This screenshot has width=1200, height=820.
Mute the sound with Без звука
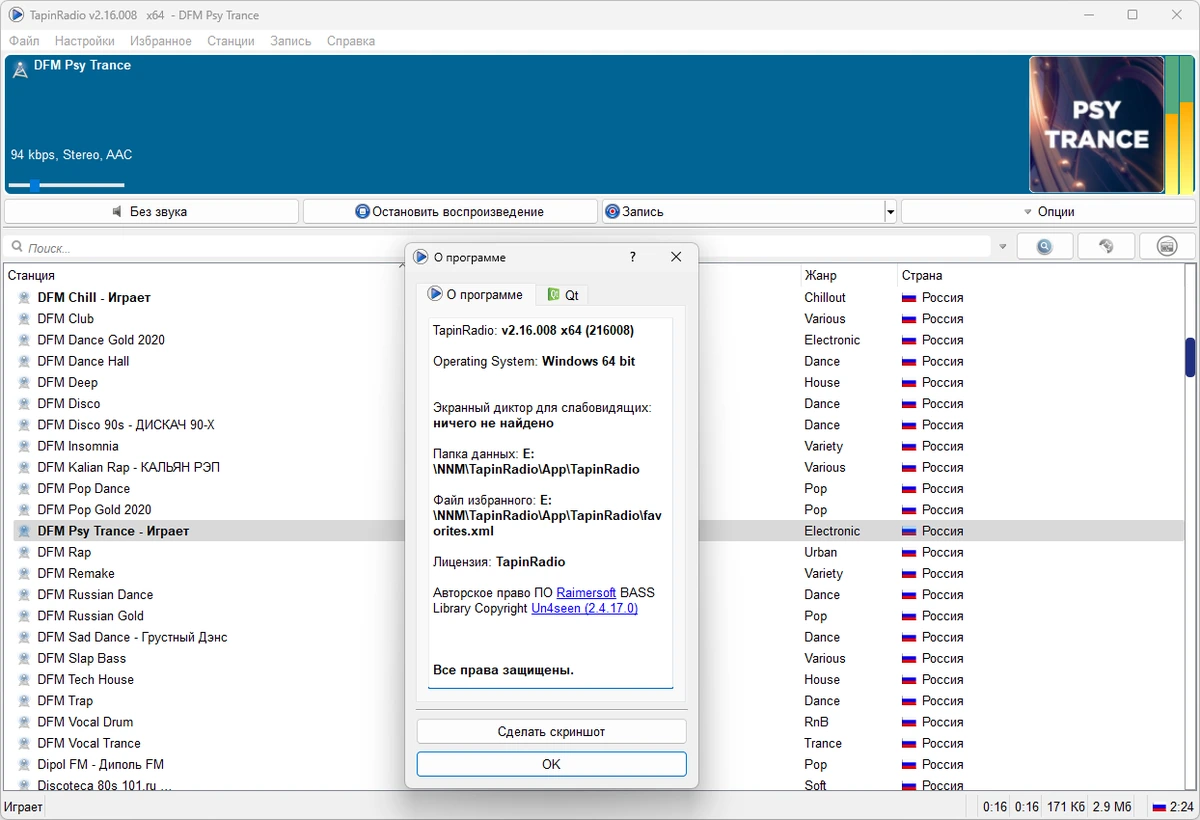(151, 212)
